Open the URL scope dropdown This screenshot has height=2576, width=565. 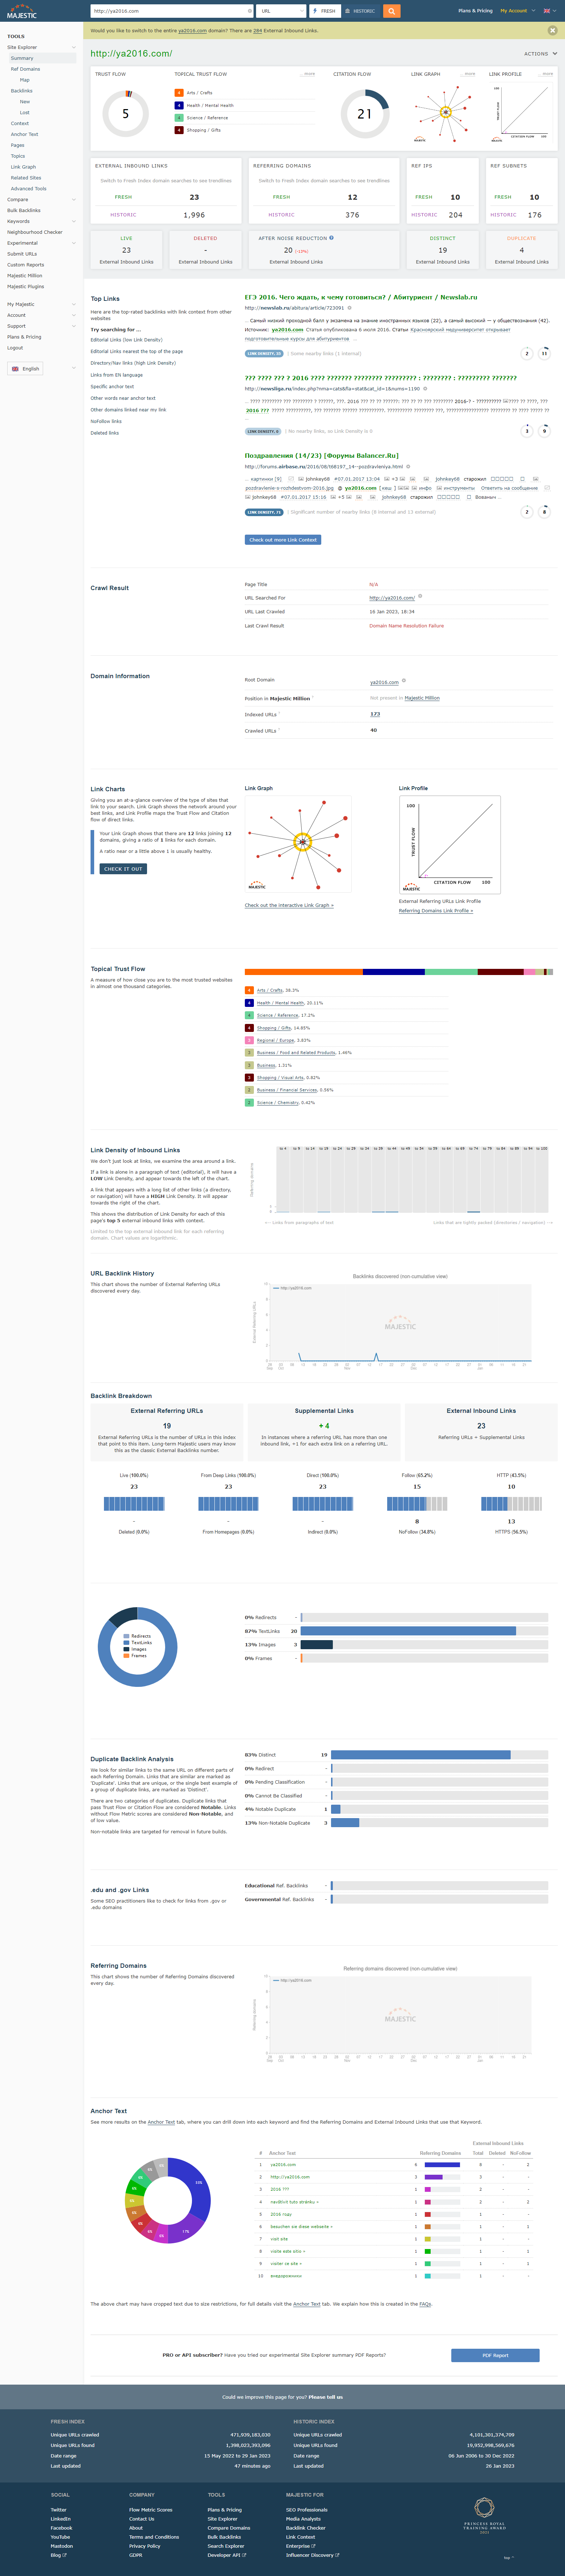tap(280, 11)
